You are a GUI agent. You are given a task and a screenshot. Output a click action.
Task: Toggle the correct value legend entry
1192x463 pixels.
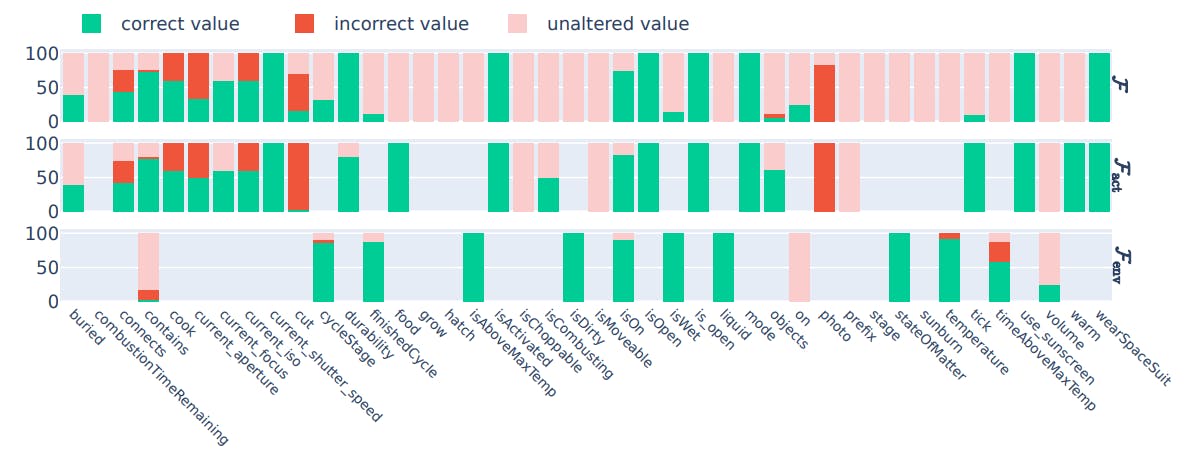(x=160, y=24)
